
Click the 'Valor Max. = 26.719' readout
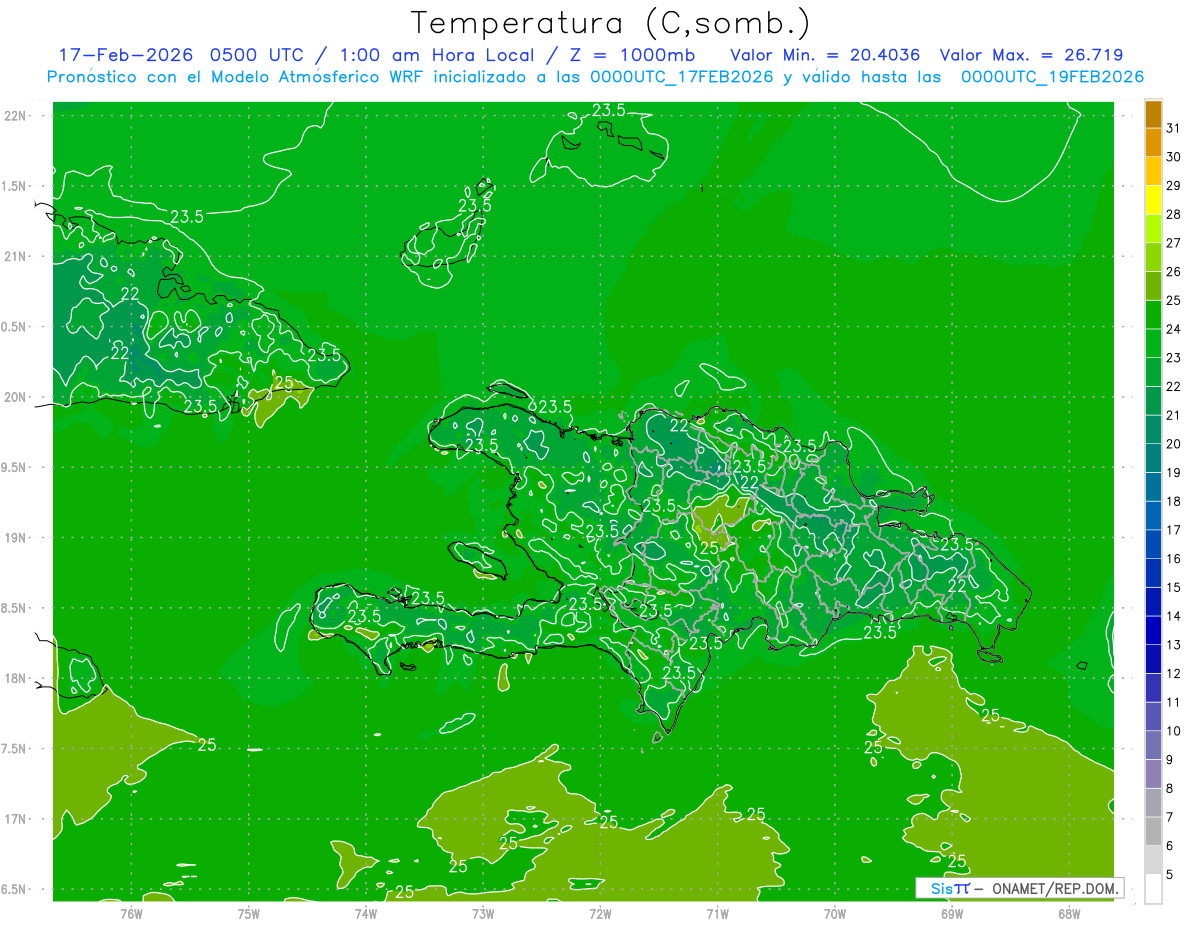tap(1033, 55)
